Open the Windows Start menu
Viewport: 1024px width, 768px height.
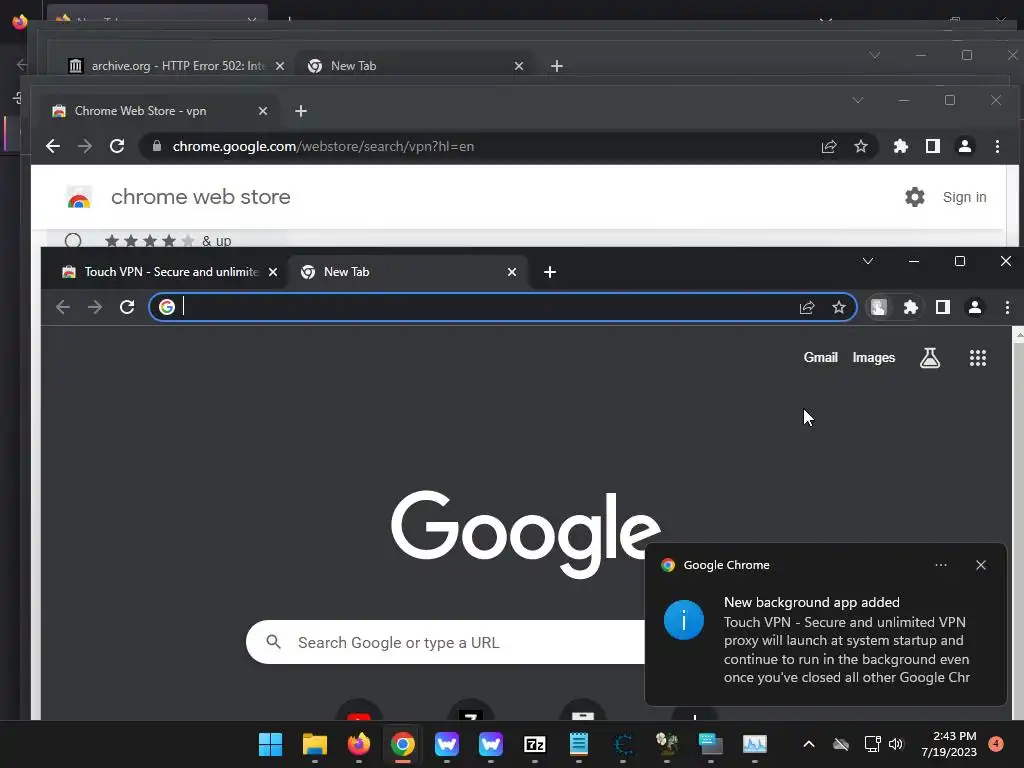[x=270, y=744]
